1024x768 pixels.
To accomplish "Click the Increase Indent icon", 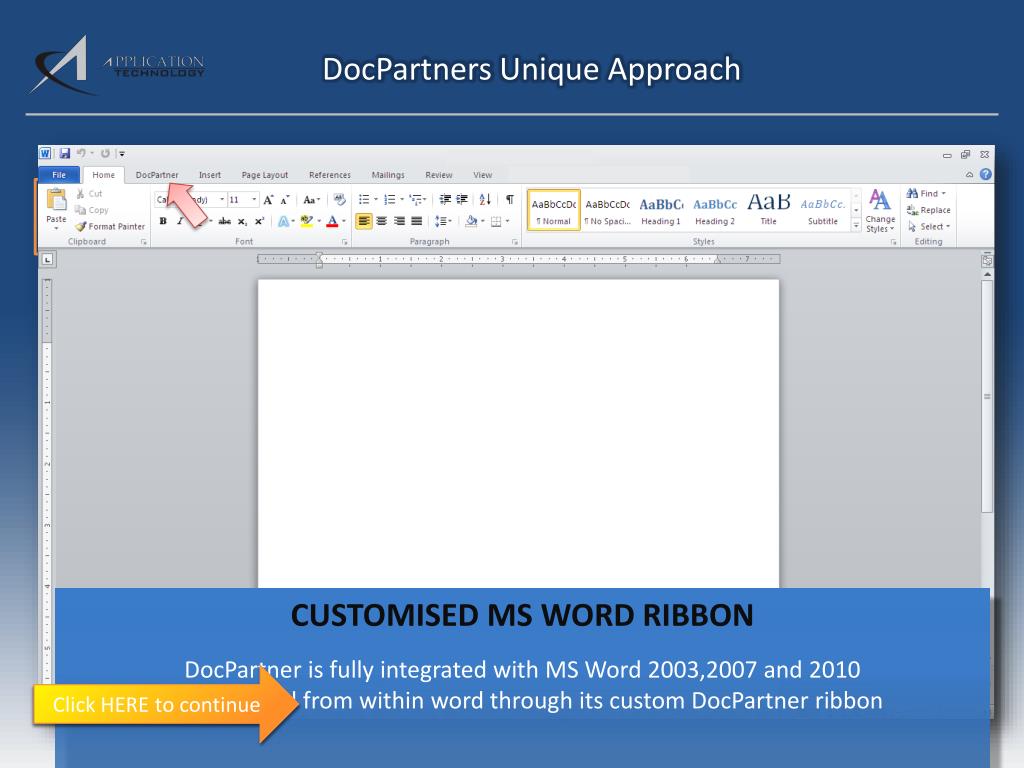I will pos(462,200).
